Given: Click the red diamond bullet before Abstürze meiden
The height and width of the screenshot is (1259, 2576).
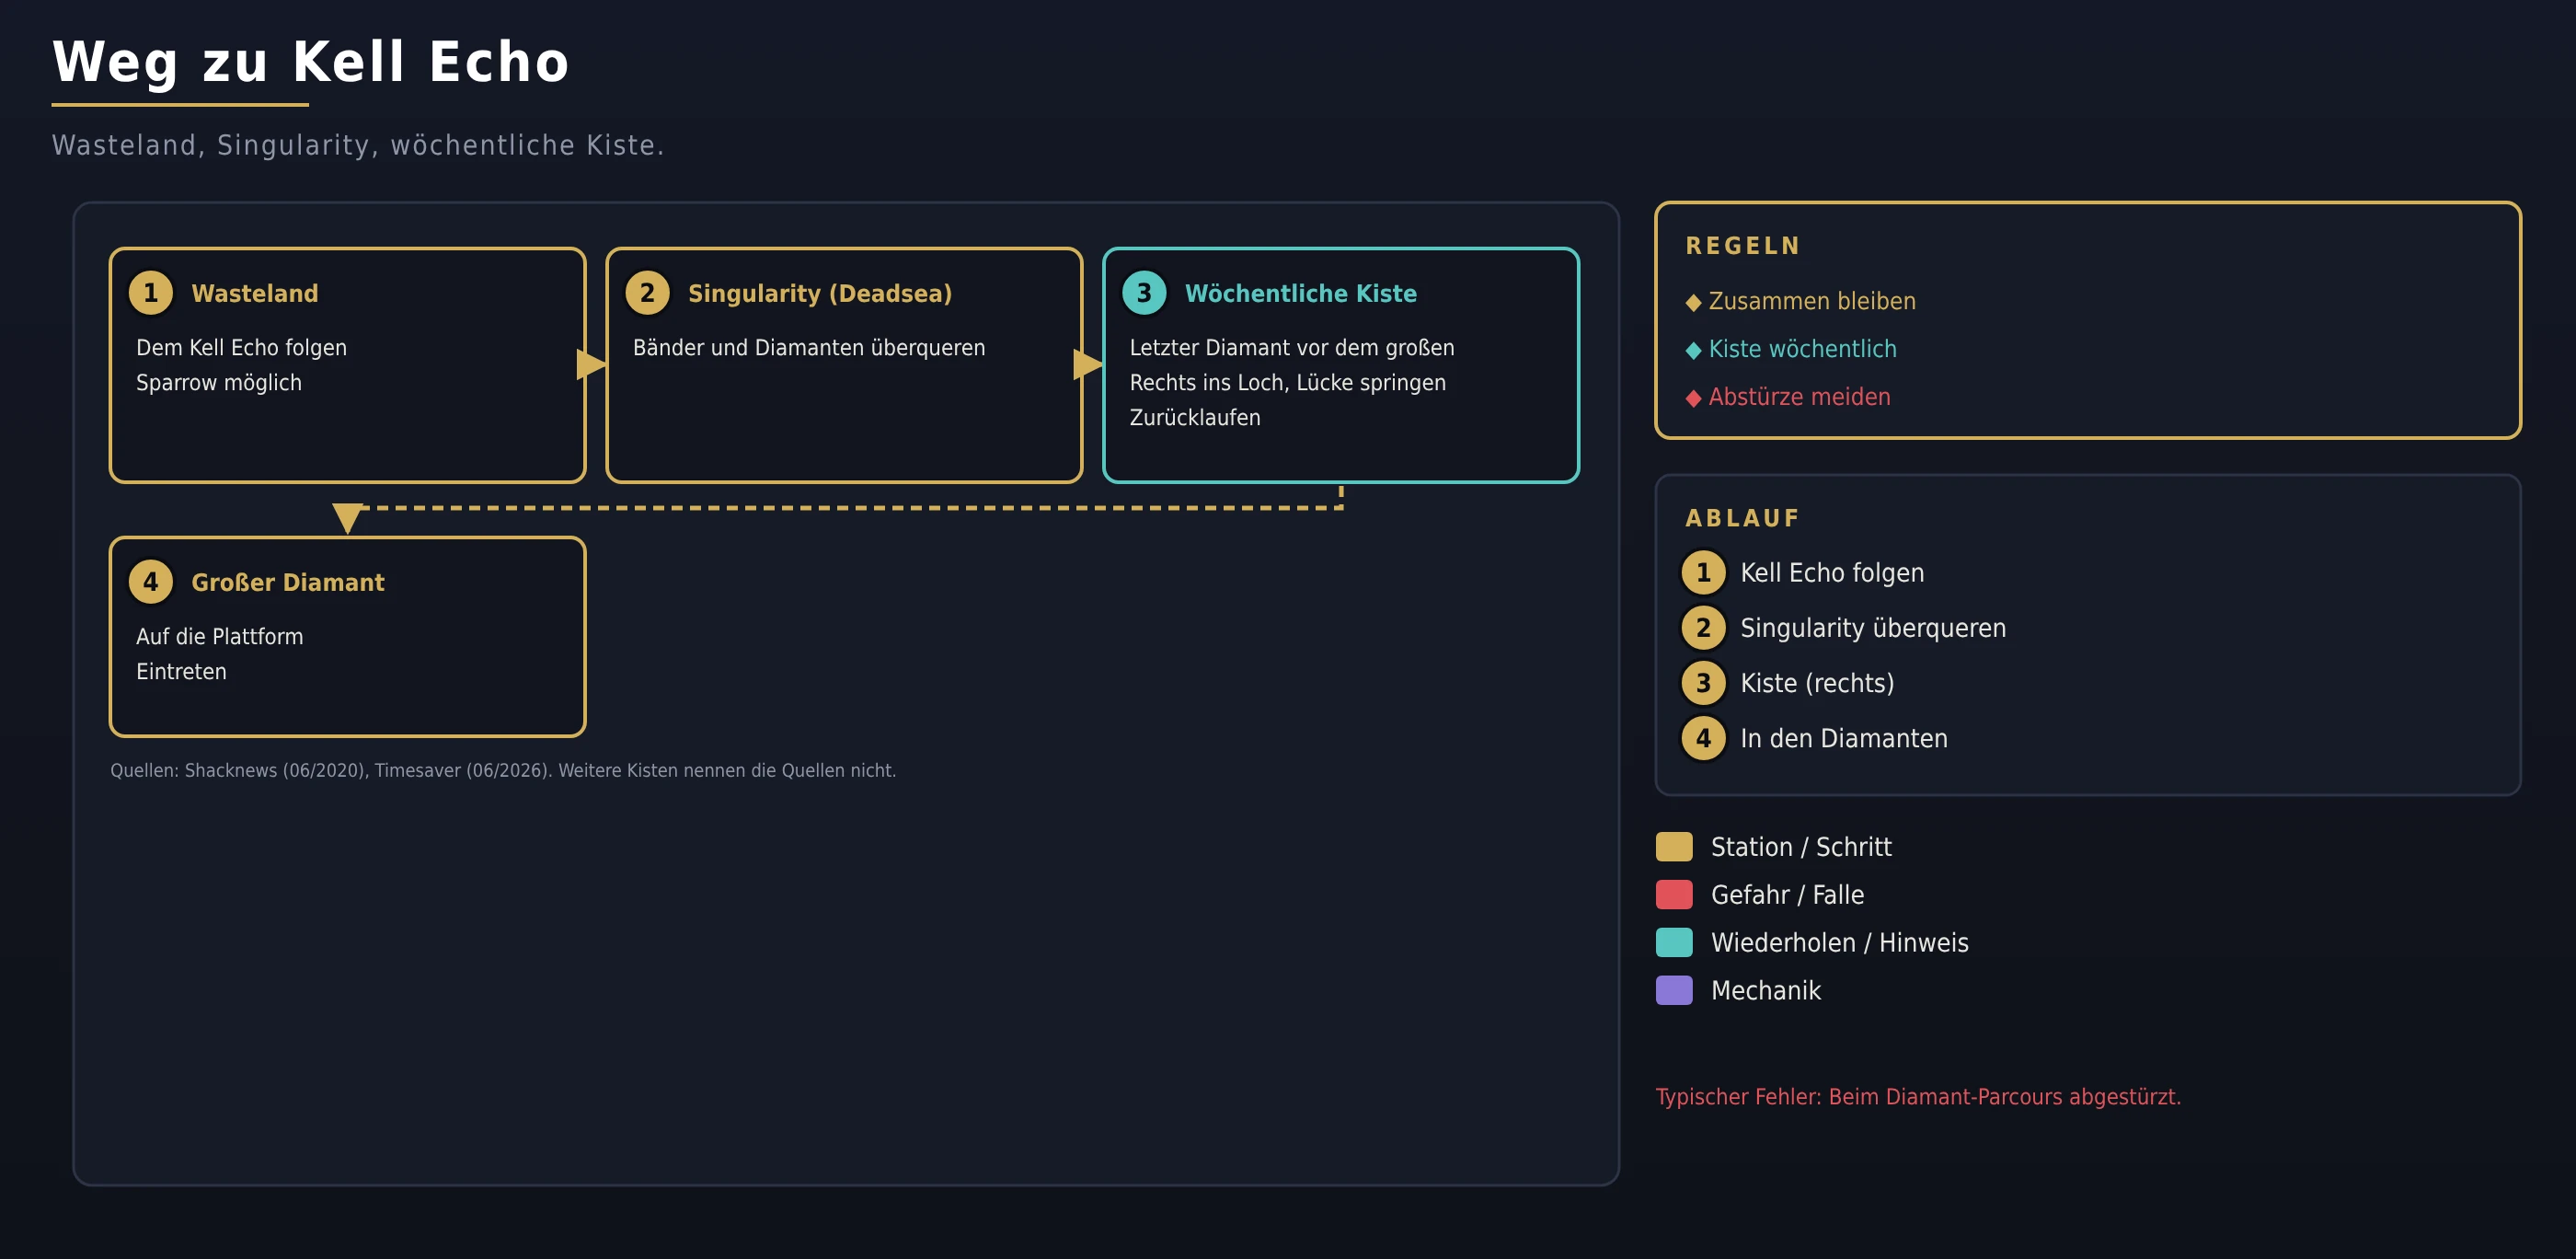Looking at the screenshot, I should click(x=1693, y=399).
